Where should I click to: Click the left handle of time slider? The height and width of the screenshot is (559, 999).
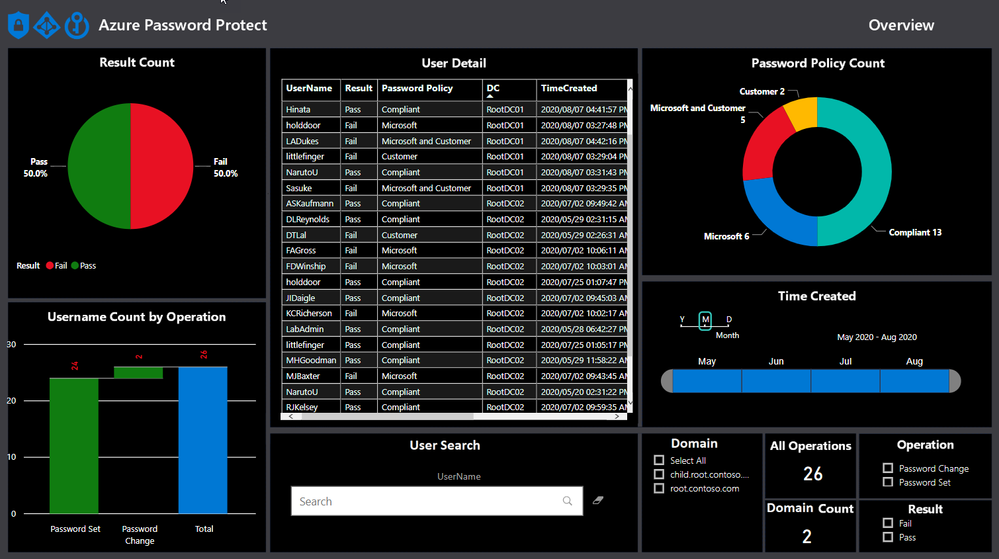point(666,381)
